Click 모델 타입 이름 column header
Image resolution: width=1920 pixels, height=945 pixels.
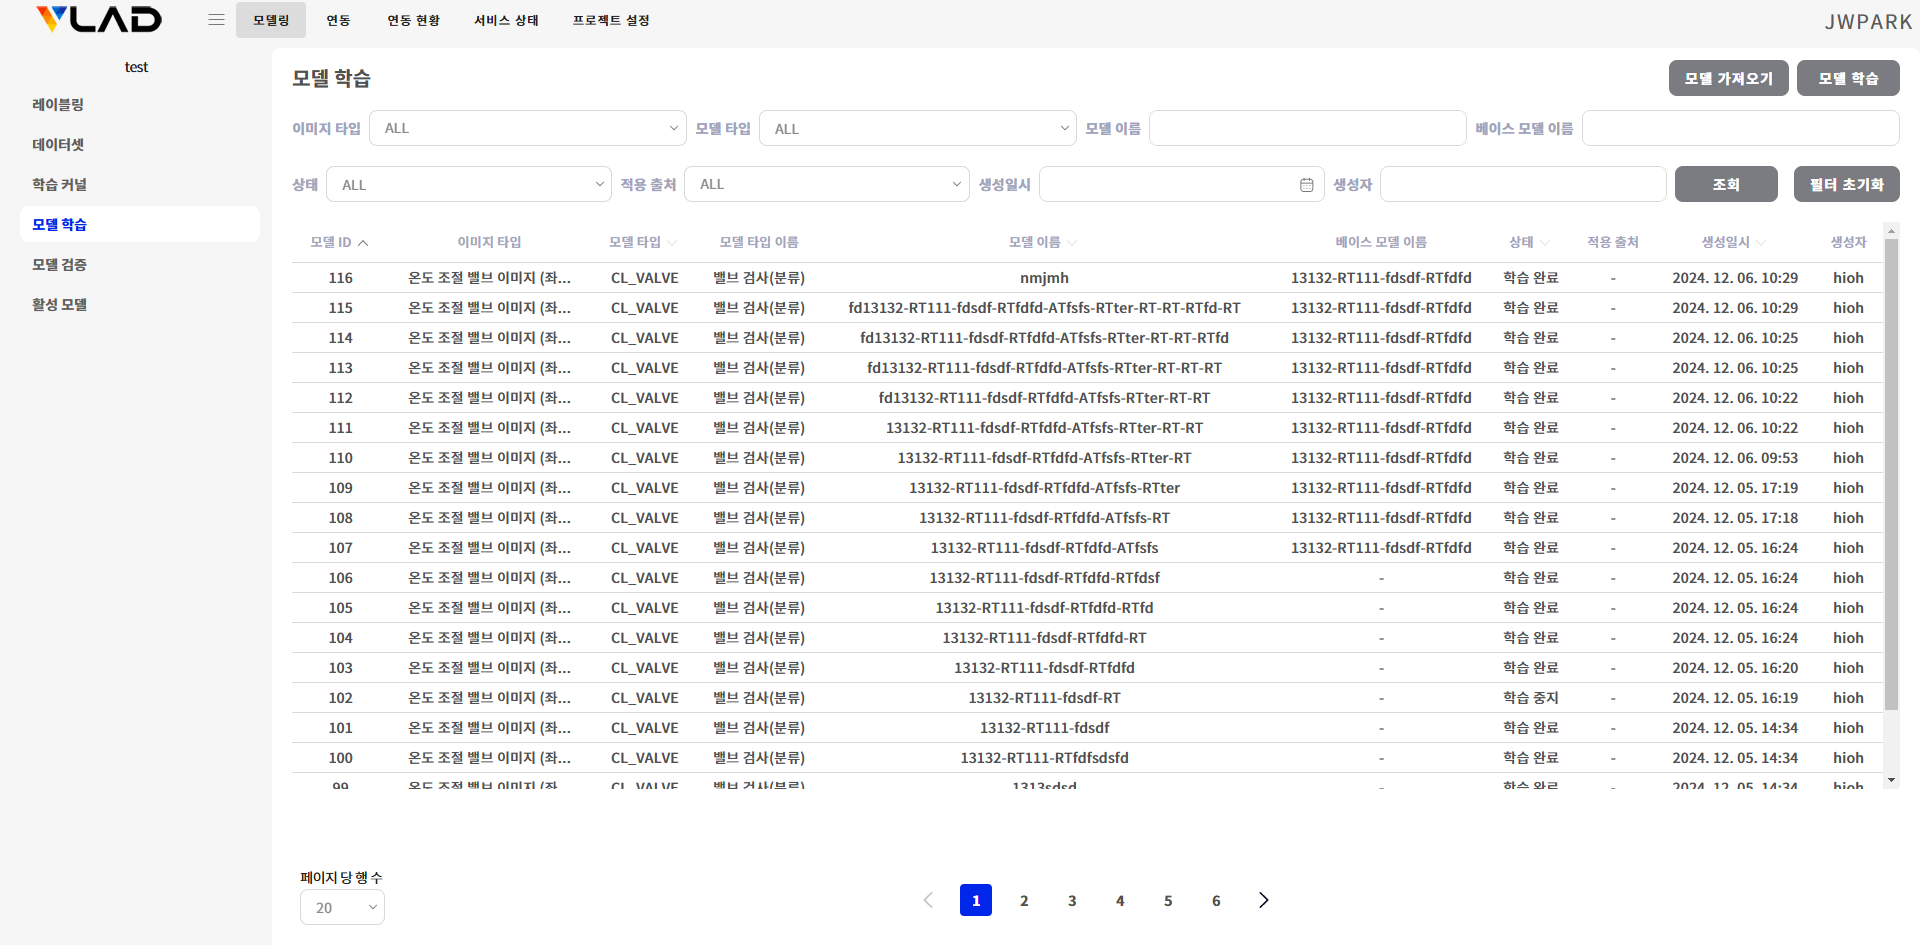759,242
